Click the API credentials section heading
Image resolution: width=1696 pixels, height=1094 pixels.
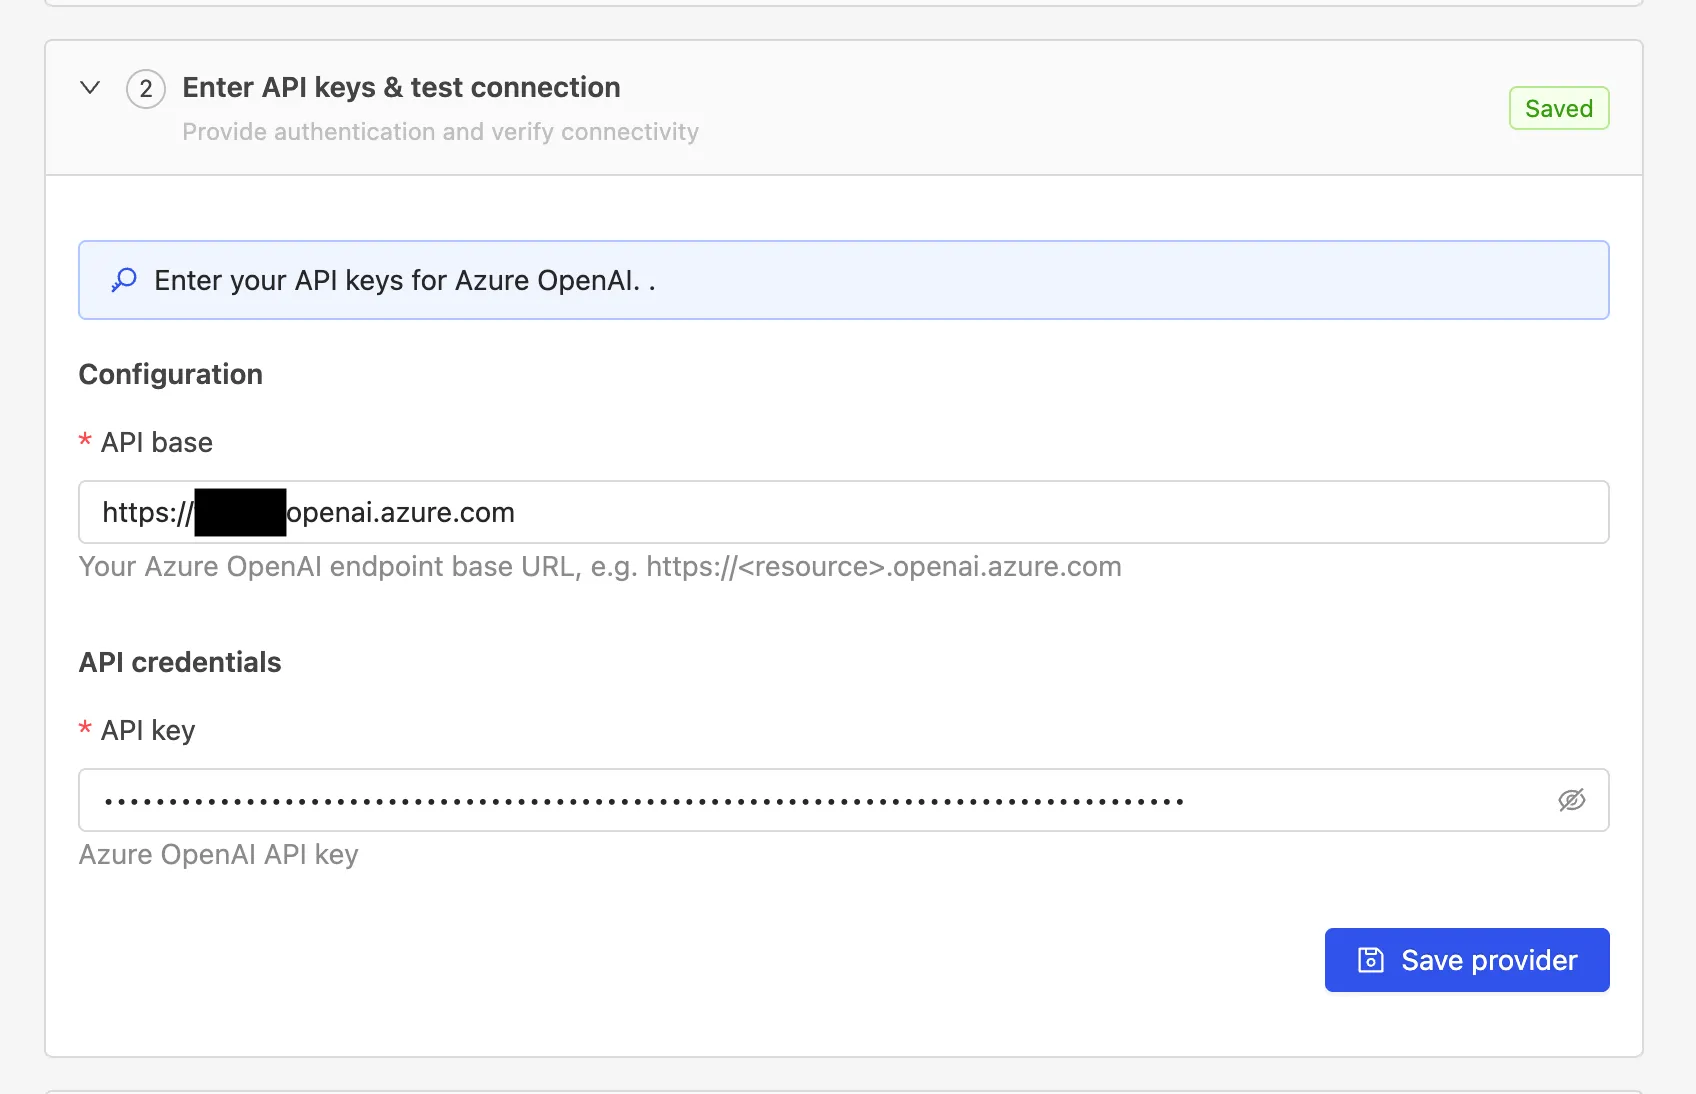coord(180,662)
